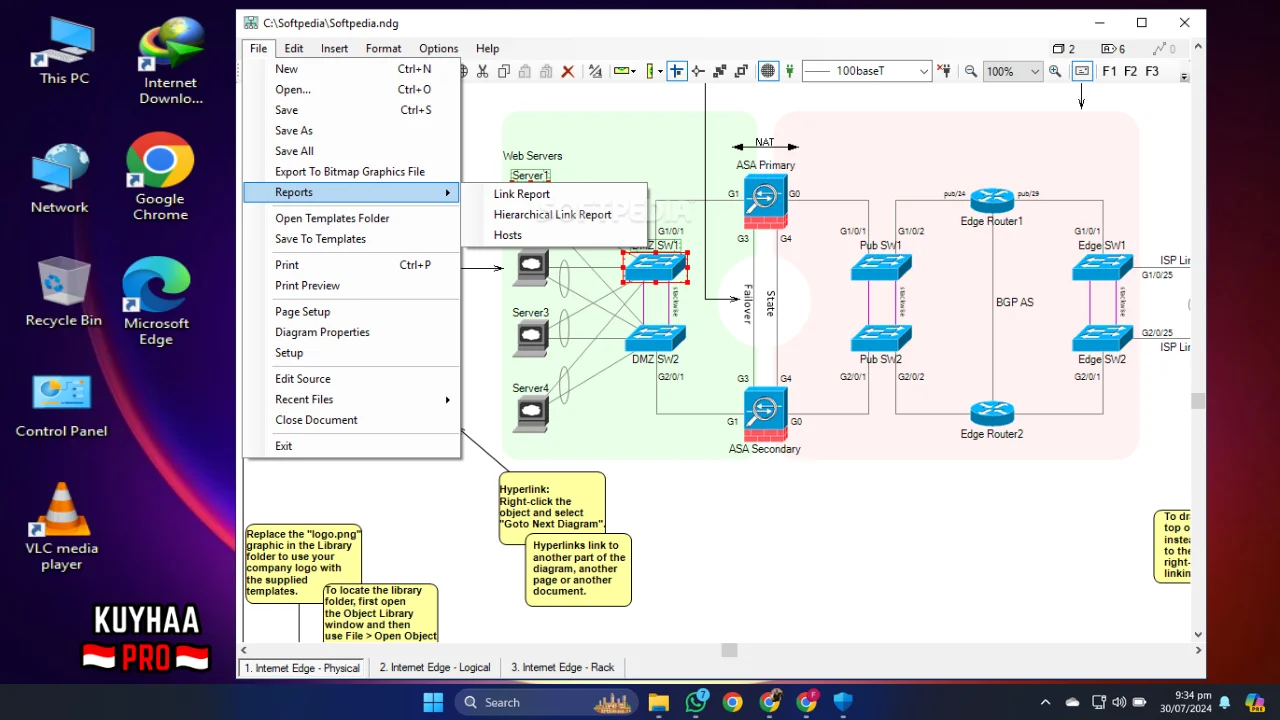Open Internet Download Manager desktop icon
This screenshot has width=1280, height=720.
tap(171, 62)
